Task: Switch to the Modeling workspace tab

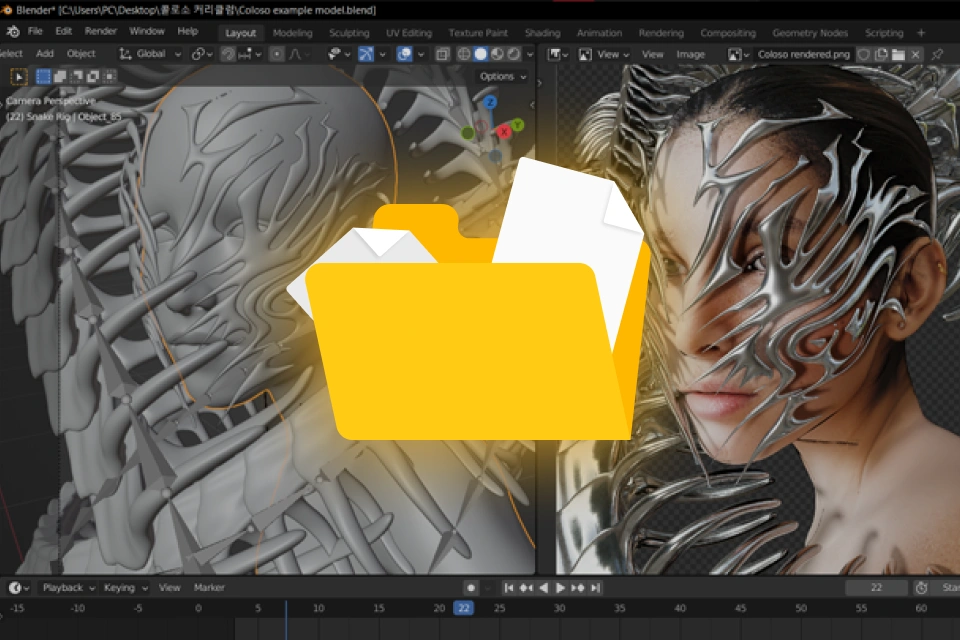Action: pos(293,33)
